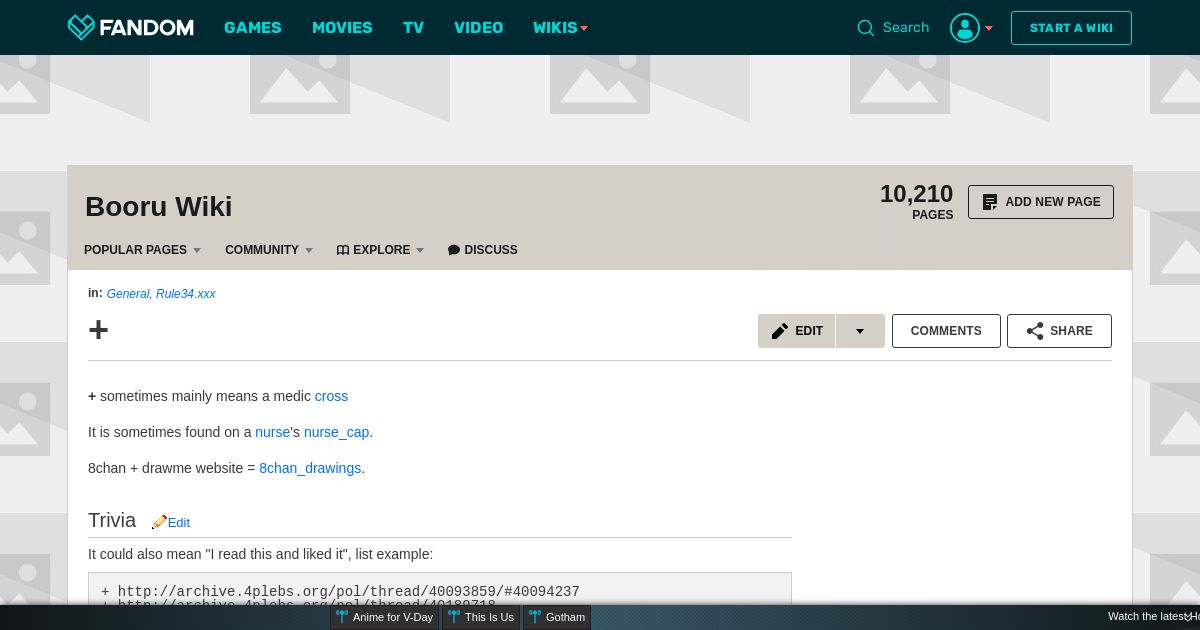Click the icon on Gotham tab
This screenshot has height=630, width=1200.
pos(535,617)
